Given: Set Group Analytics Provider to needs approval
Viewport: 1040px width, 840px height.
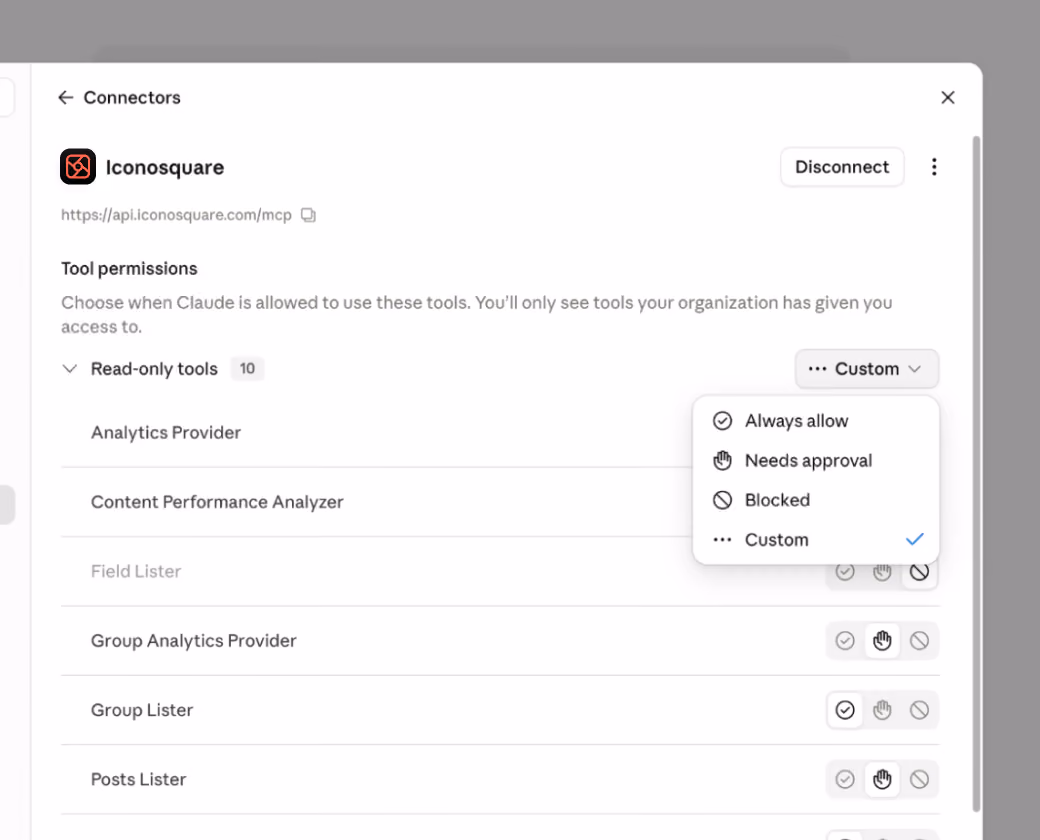Looking at the screenshot, I should pyautogui.click(x=882, y=641).
